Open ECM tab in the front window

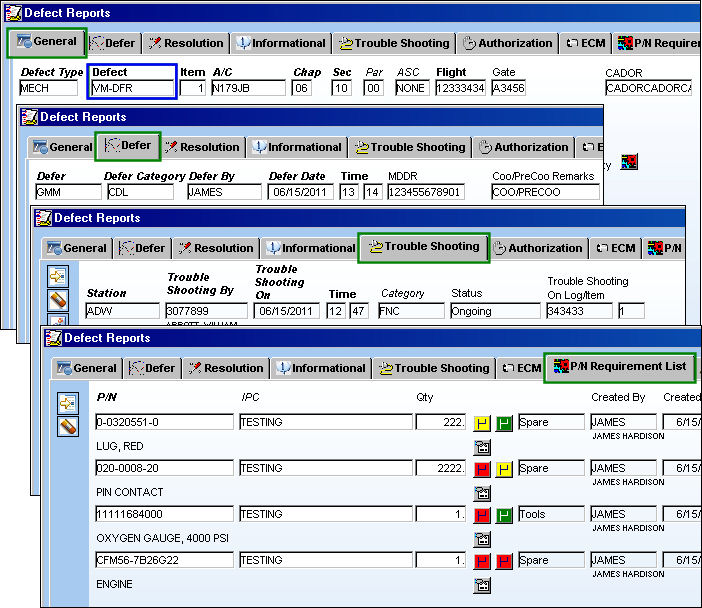522,368
